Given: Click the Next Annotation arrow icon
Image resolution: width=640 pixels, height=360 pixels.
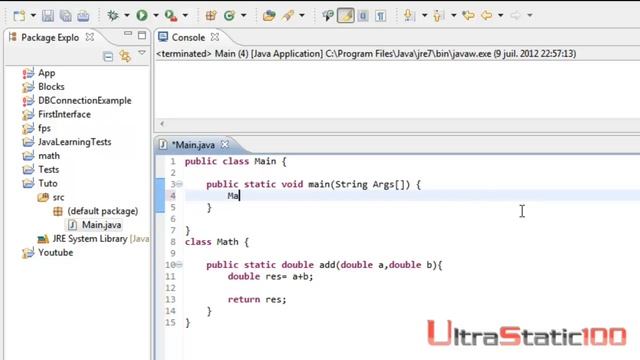Looking at the screenshot, I should 409,16.
